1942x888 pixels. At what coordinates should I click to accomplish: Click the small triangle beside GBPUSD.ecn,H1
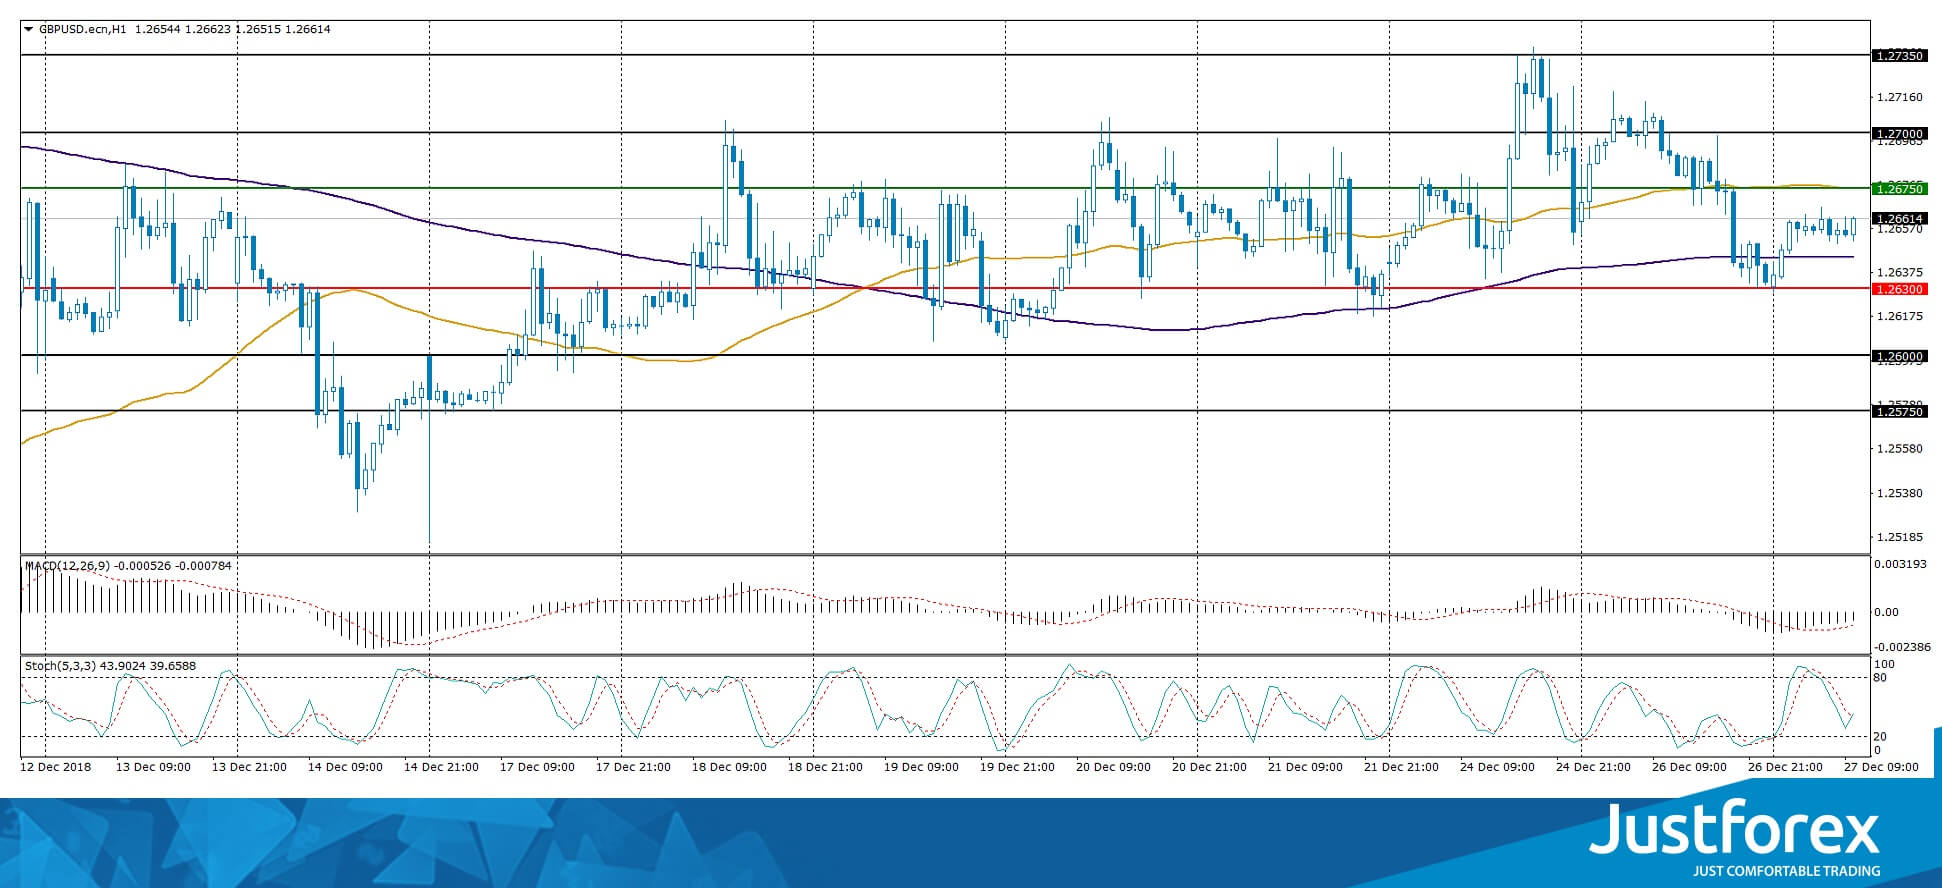(28, 29)
